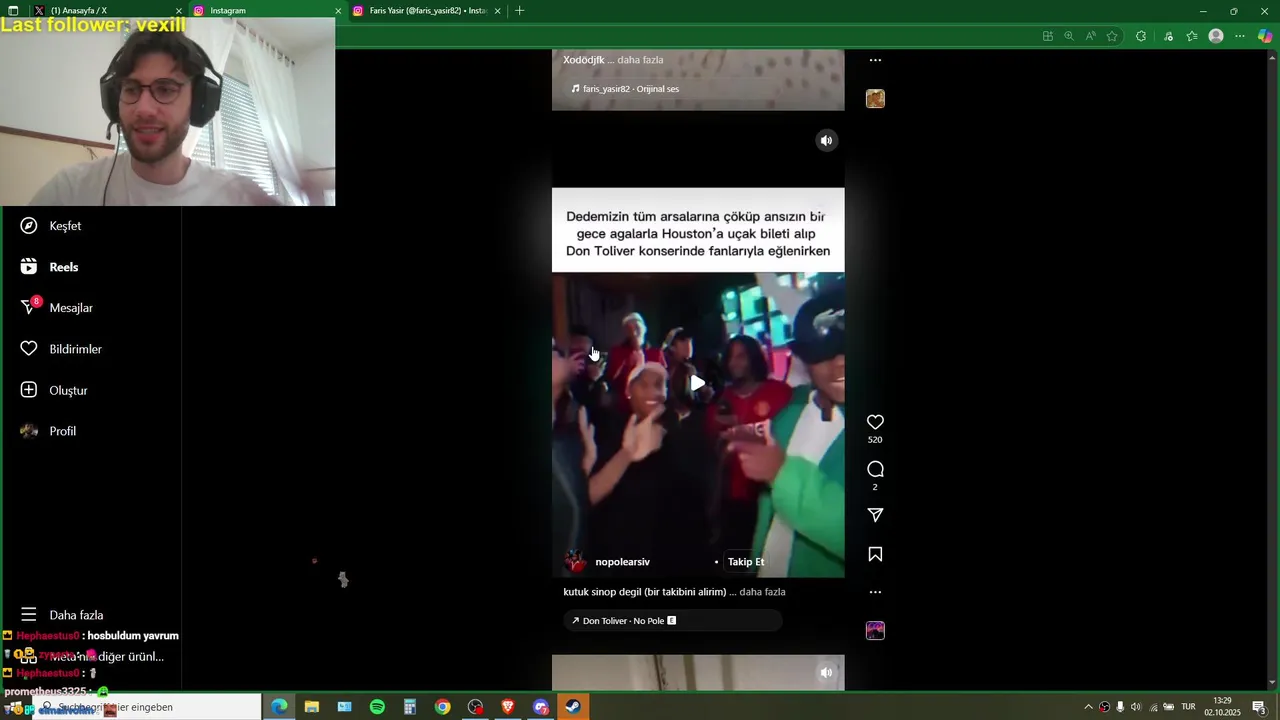Show hidden system tray icons
Screen dimensions: 1280x720
coord(1088,707)
